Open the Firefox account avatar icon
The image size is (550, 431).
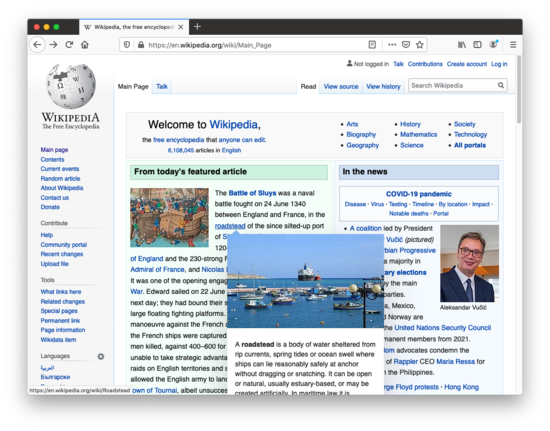point(494,44)
